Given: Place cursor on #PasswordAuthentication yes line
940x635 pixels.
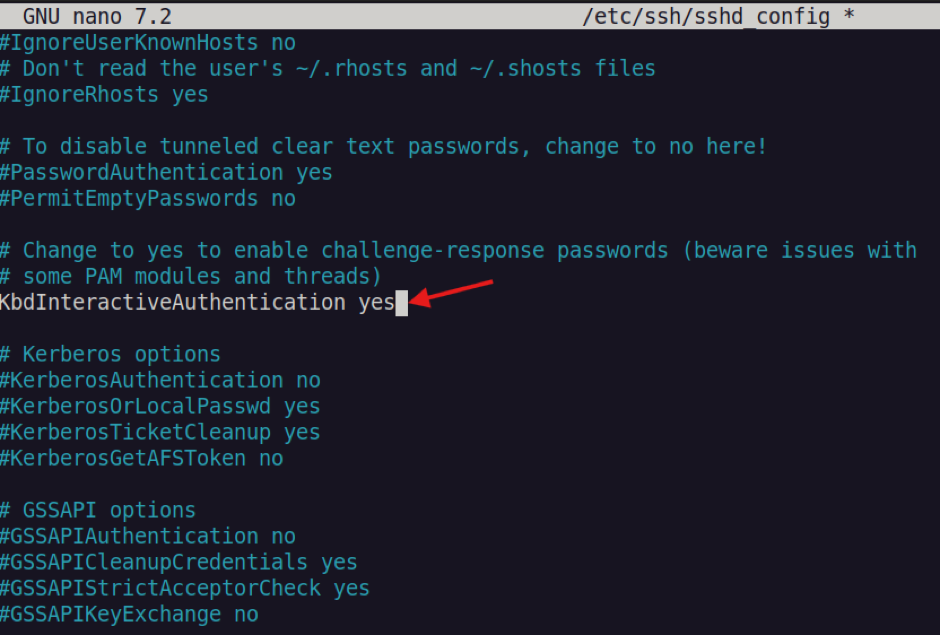Looking at the screenshot, I should [166, 173].
